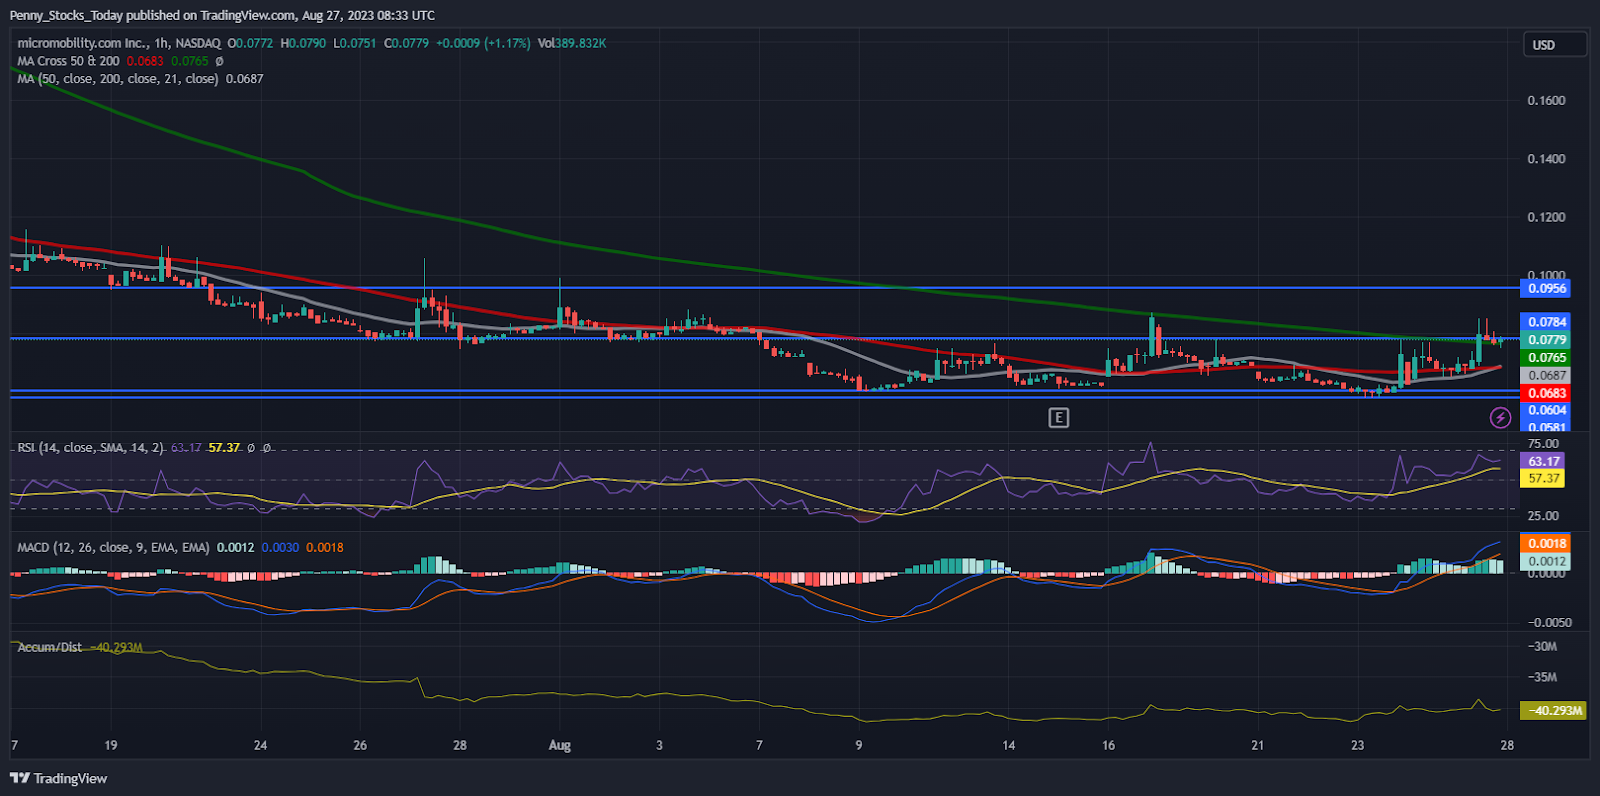
Task: Click the 14 date on the time axis
Action: 1009,746
